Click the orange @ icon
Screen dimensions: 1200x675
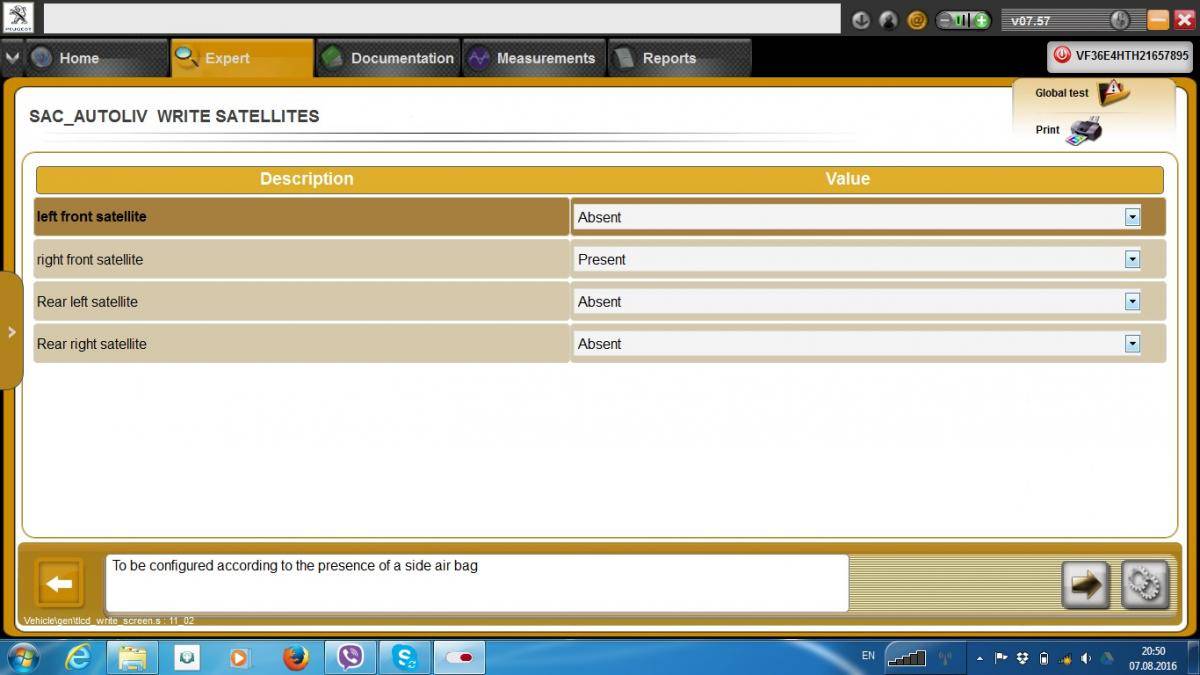(916, 20)
